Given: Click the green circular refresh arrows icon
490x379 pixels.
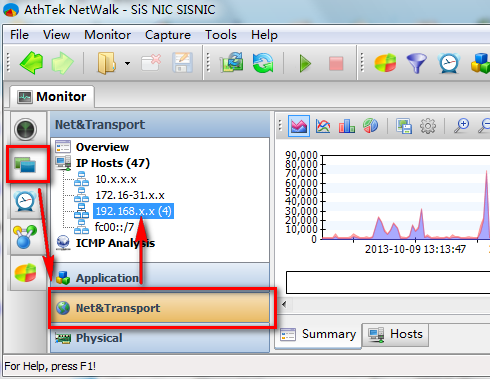Looking at the screenshot, I should tap(263, 63).
